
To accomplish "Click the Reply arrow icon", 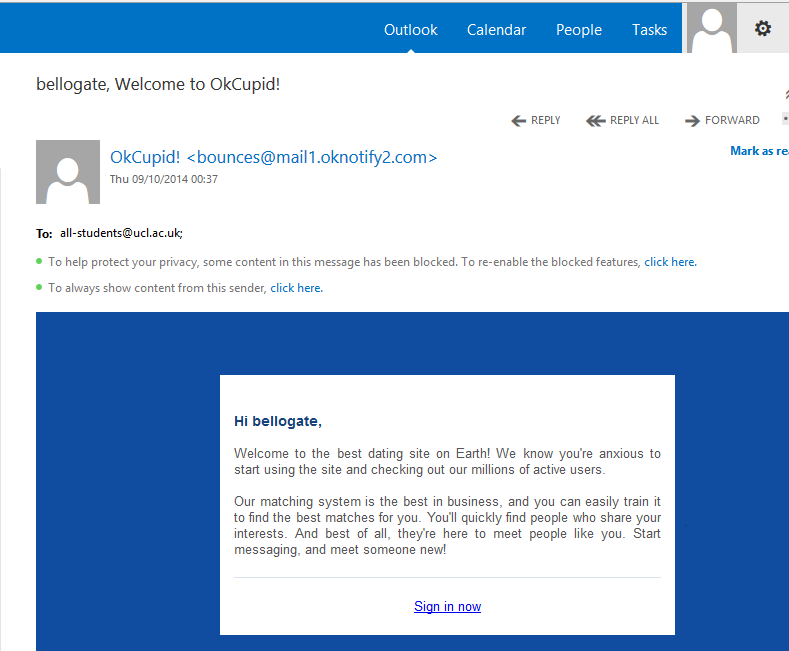I will tap(518, 121).
